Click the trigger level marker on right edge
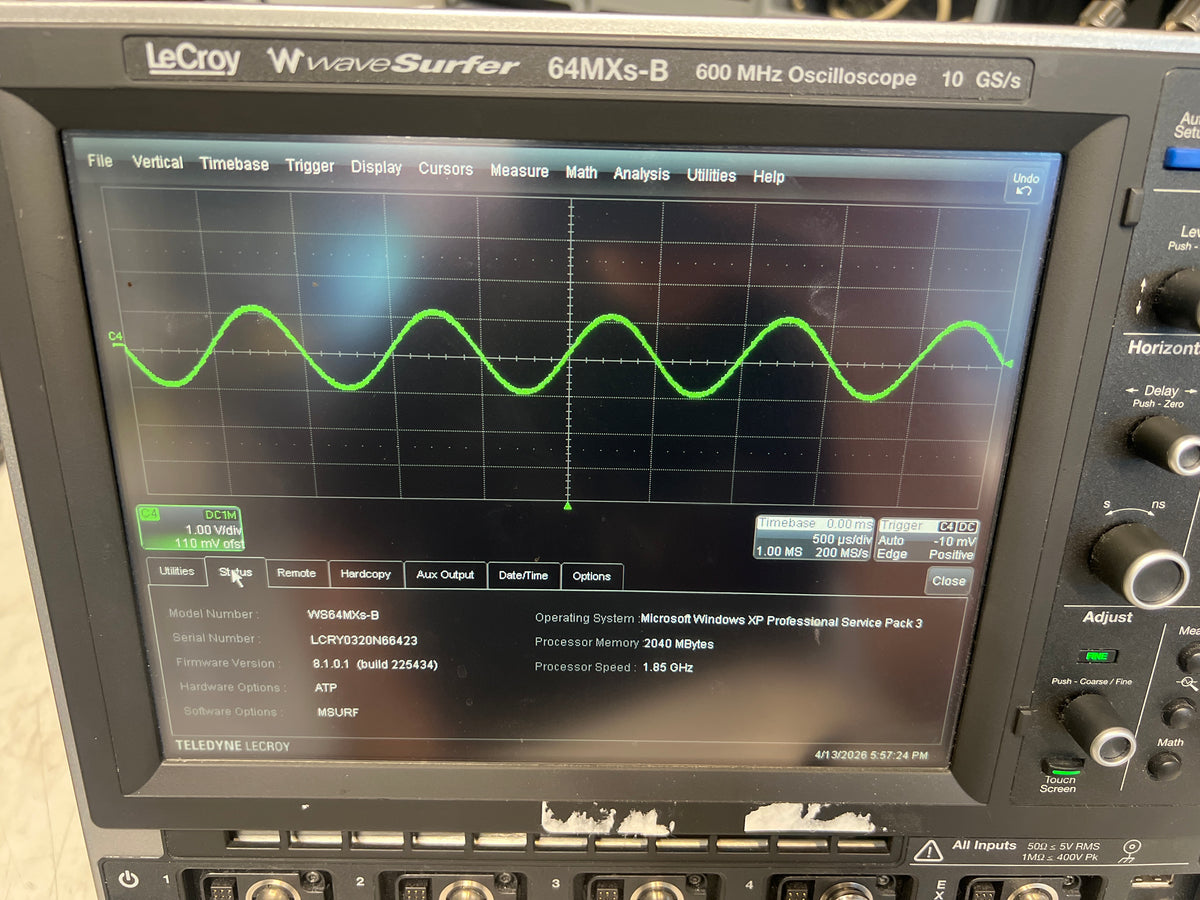The image size is (1200, 900). click(1008, 363)
